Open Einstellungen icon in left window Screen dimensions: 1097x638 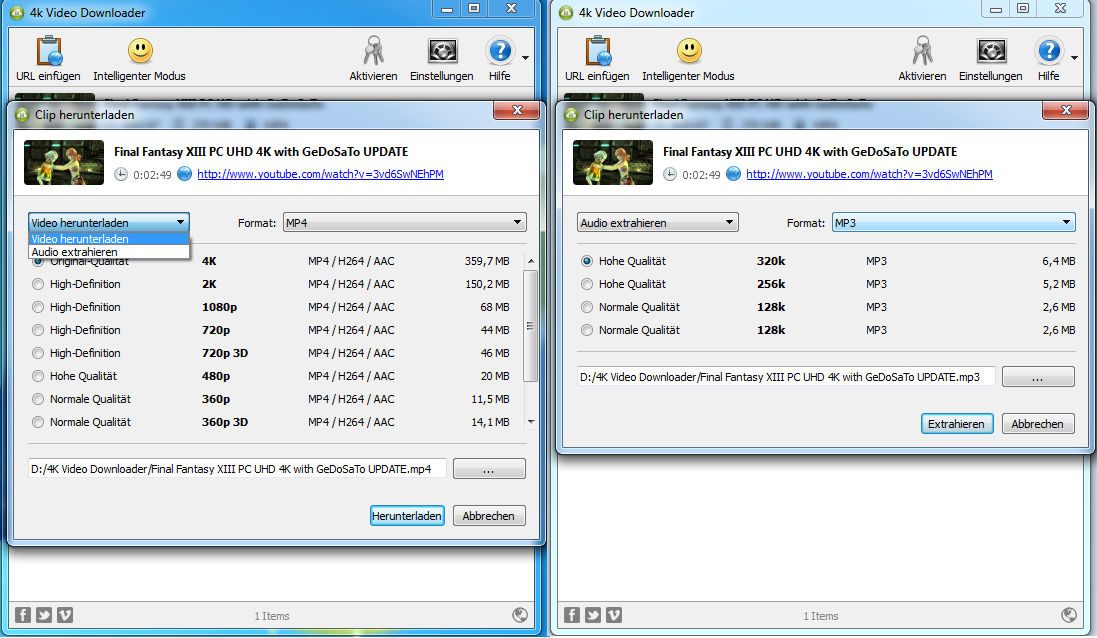tap(442, 51)
